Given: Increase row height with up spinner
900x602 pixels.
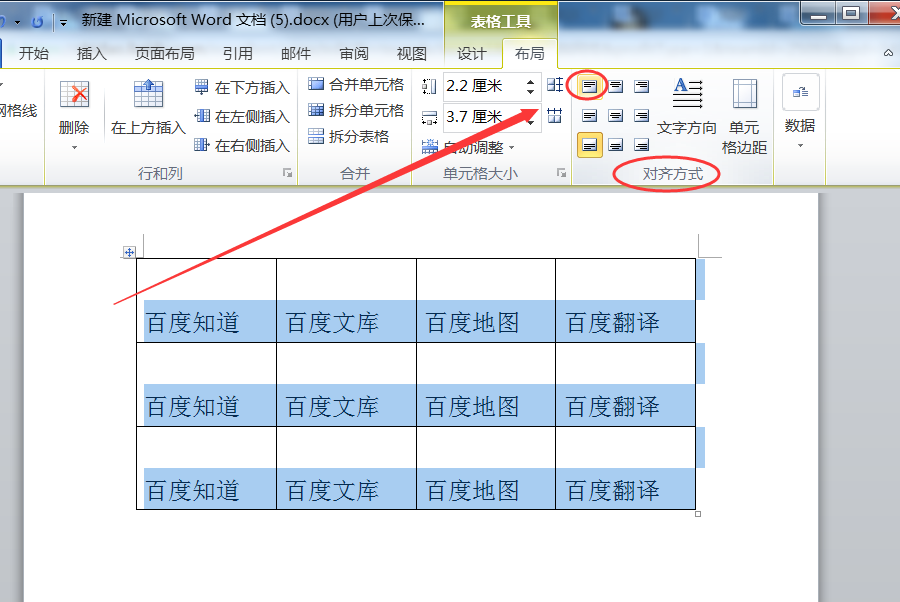Looking at the screenshot, I should tap(530, 81).
